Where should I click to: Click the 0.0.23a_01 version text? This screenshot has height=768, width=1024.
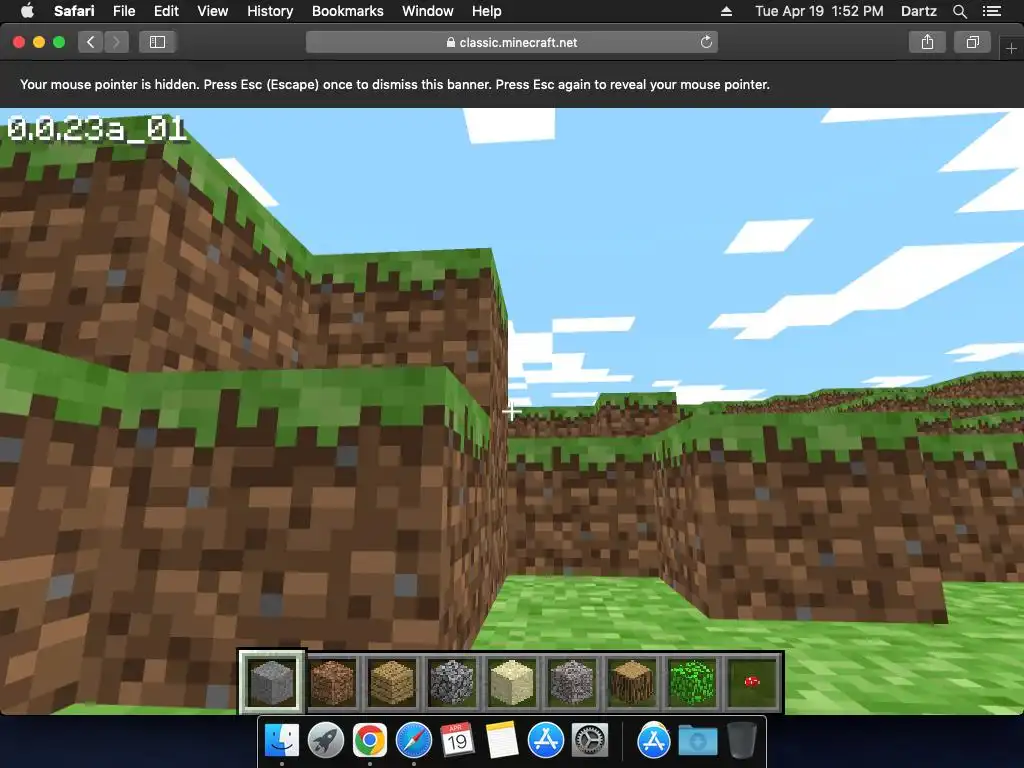(x=97, y=129)
